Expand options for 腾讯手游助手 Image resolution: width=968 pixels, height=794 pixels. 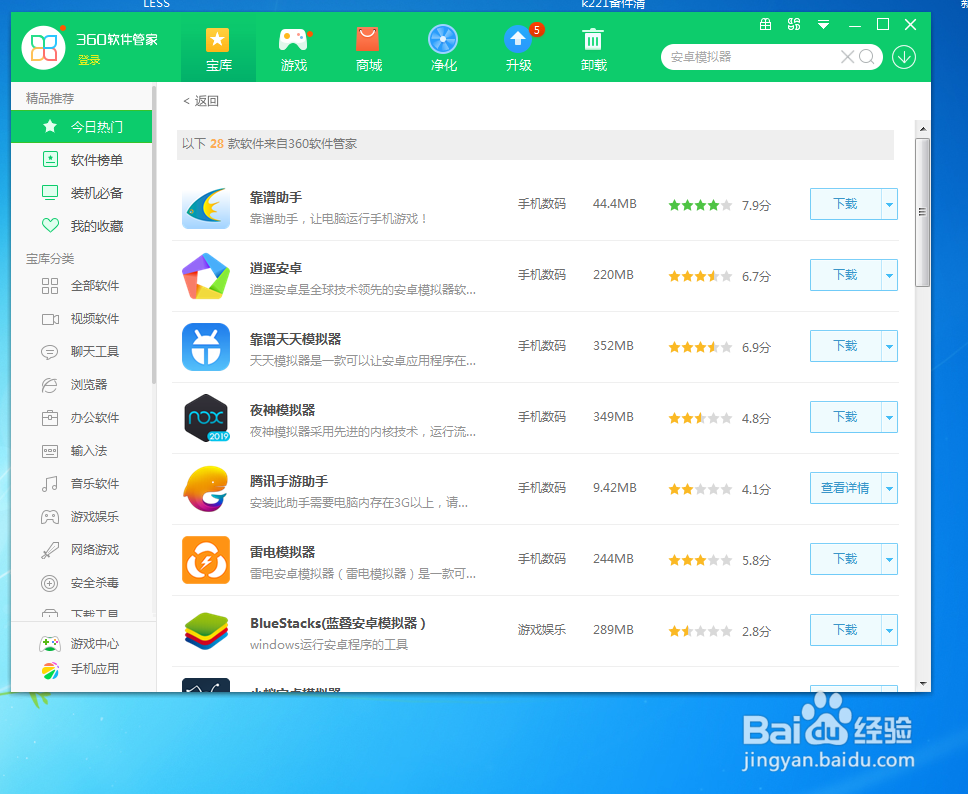(x=890, y=488)
